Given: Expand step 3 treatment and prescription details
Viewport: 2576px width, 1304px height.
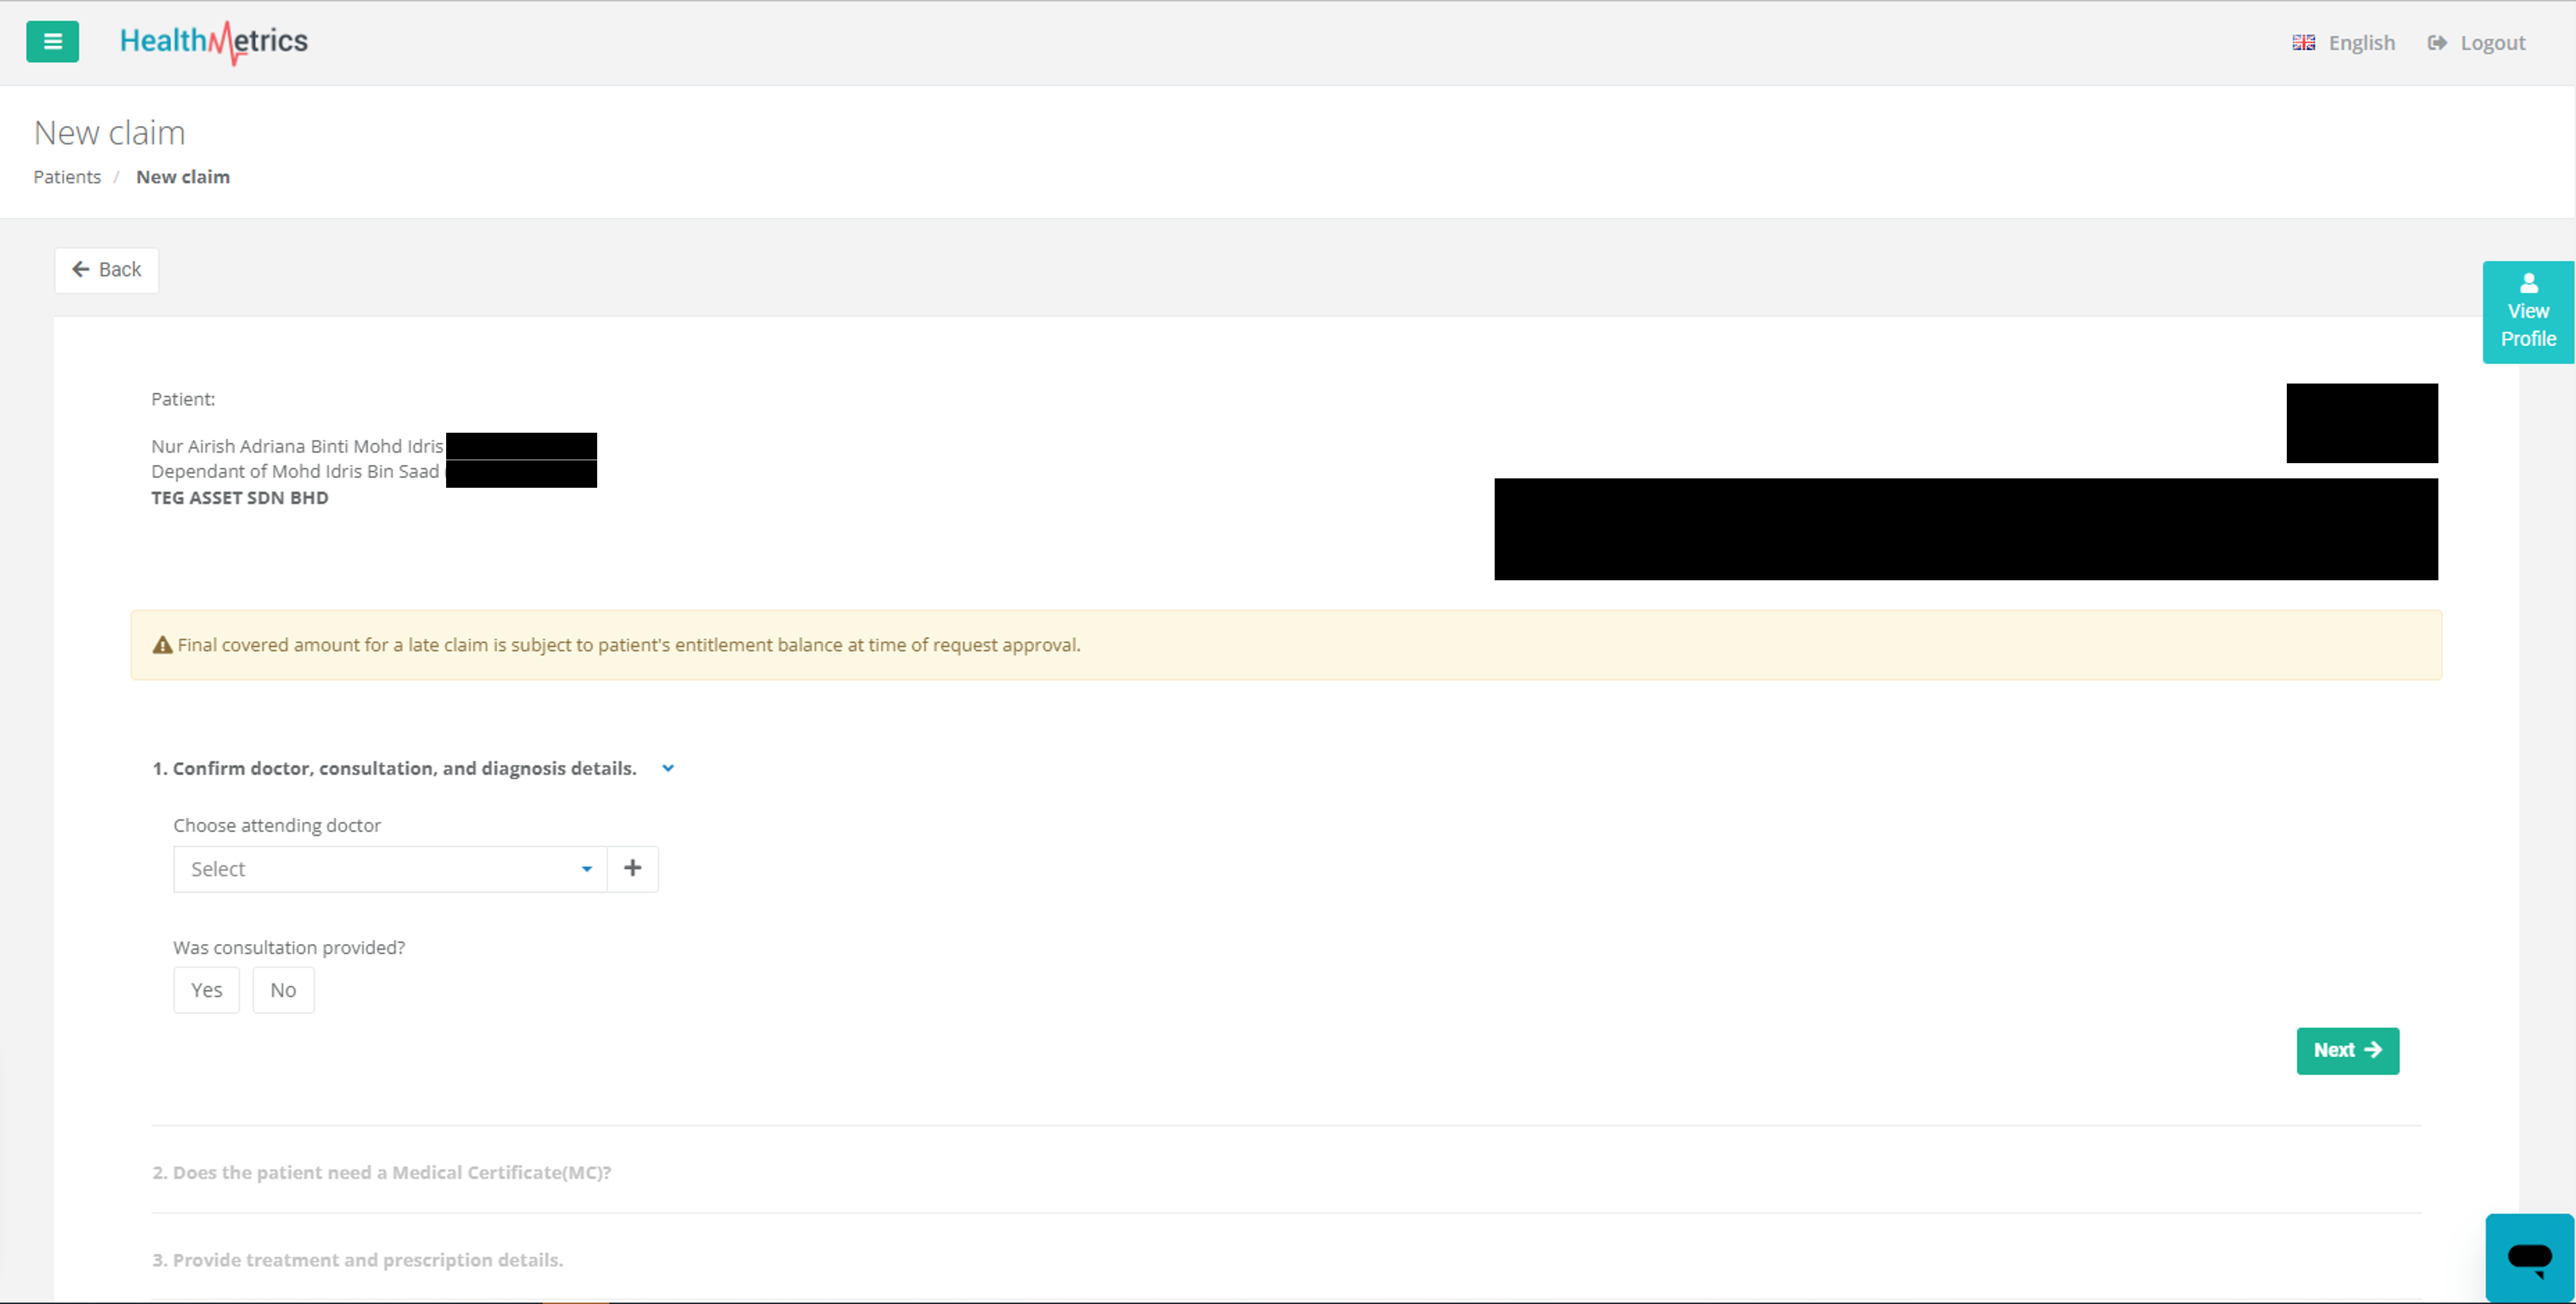Looking at the screenshot, I should click(x=357, y=1260).
